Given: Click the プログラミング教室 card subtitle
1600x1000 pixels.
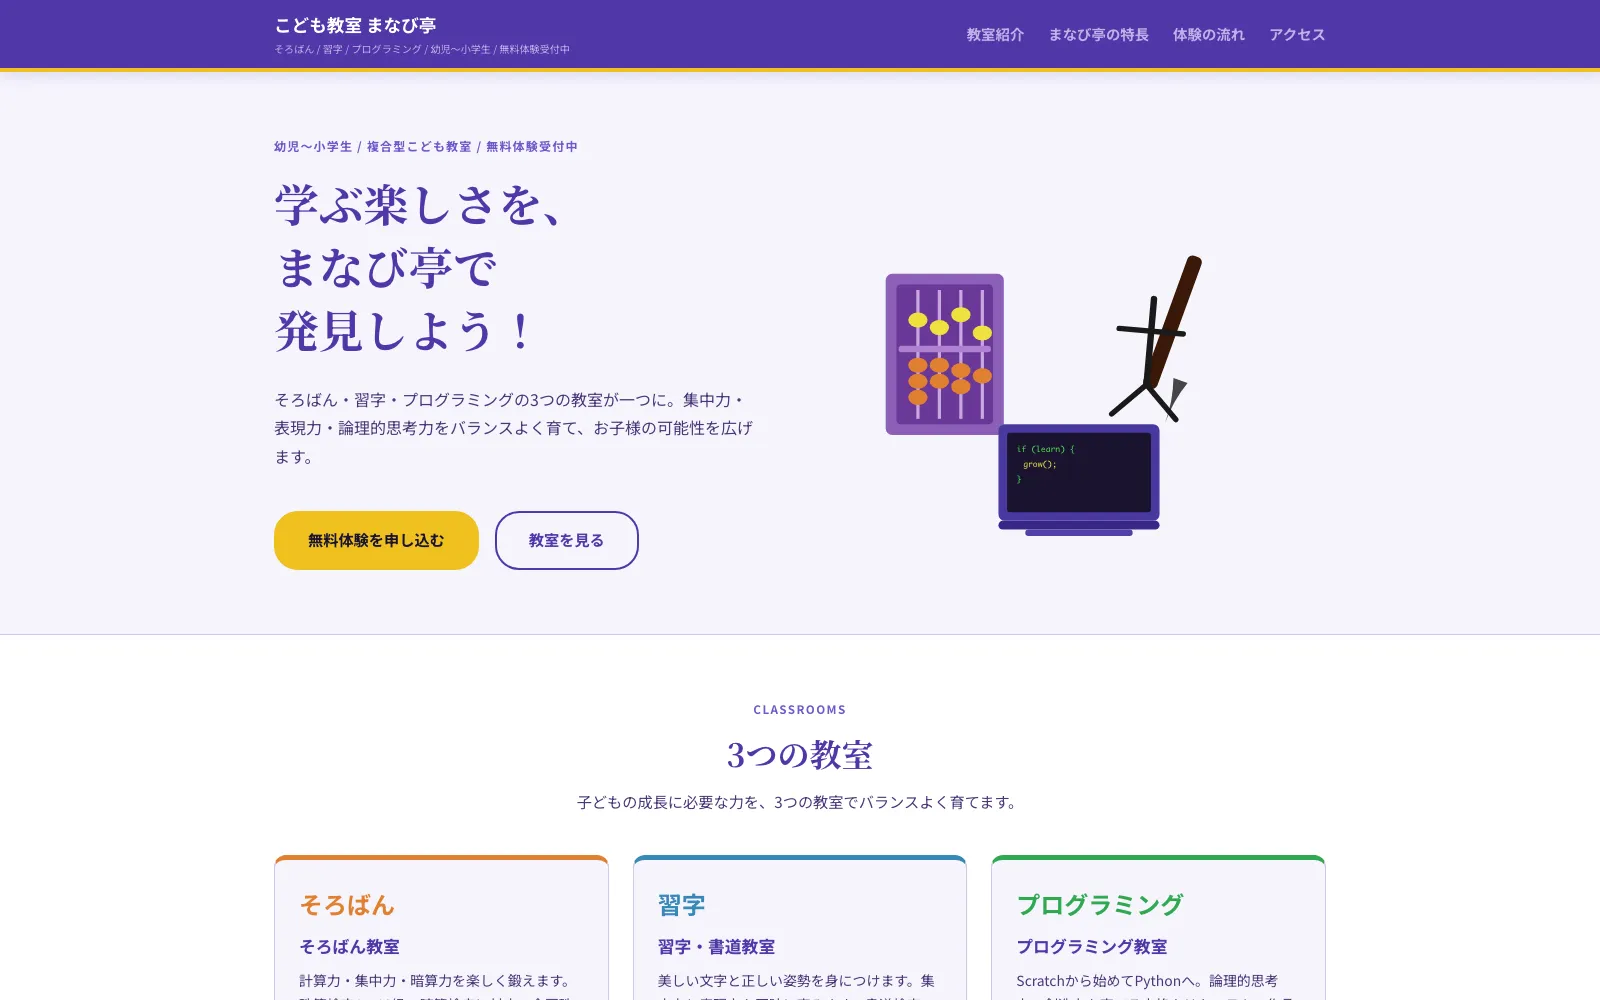Looking at the screenshot, I should [1092, 947].
